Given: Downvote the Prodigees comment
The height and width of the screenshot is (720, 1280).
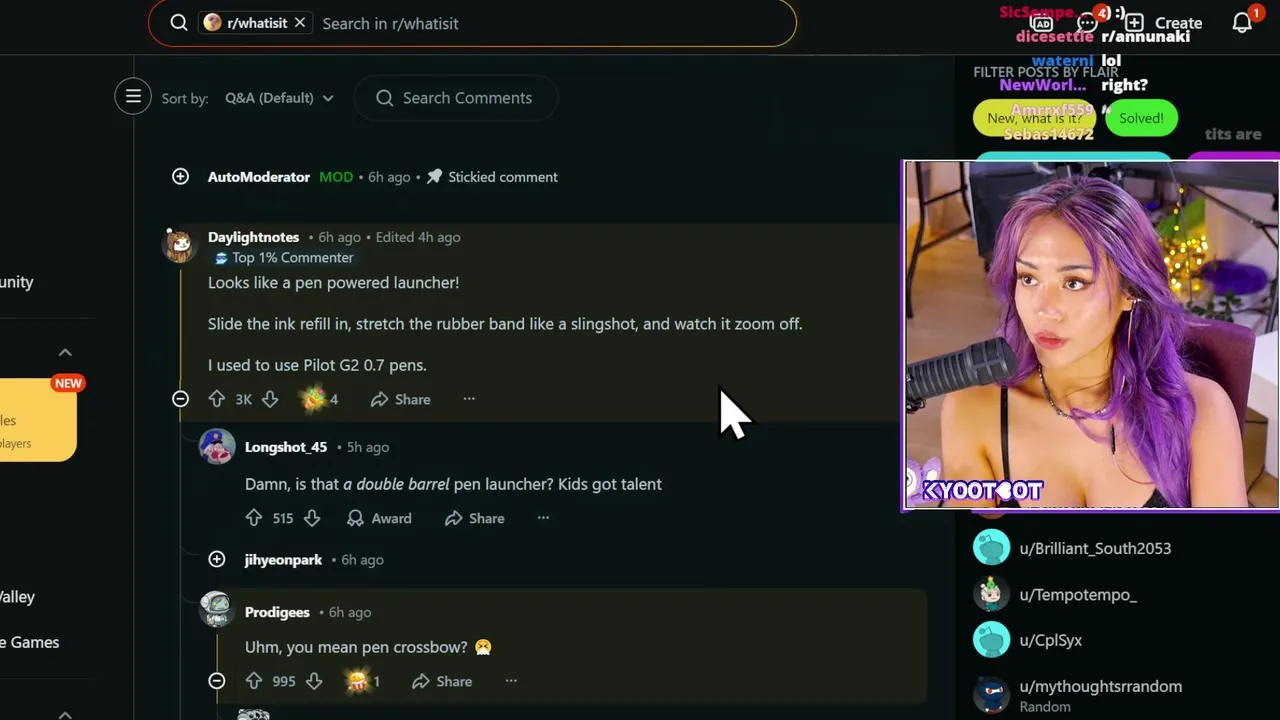Looking at the screenshot, I should pos(314,681).
